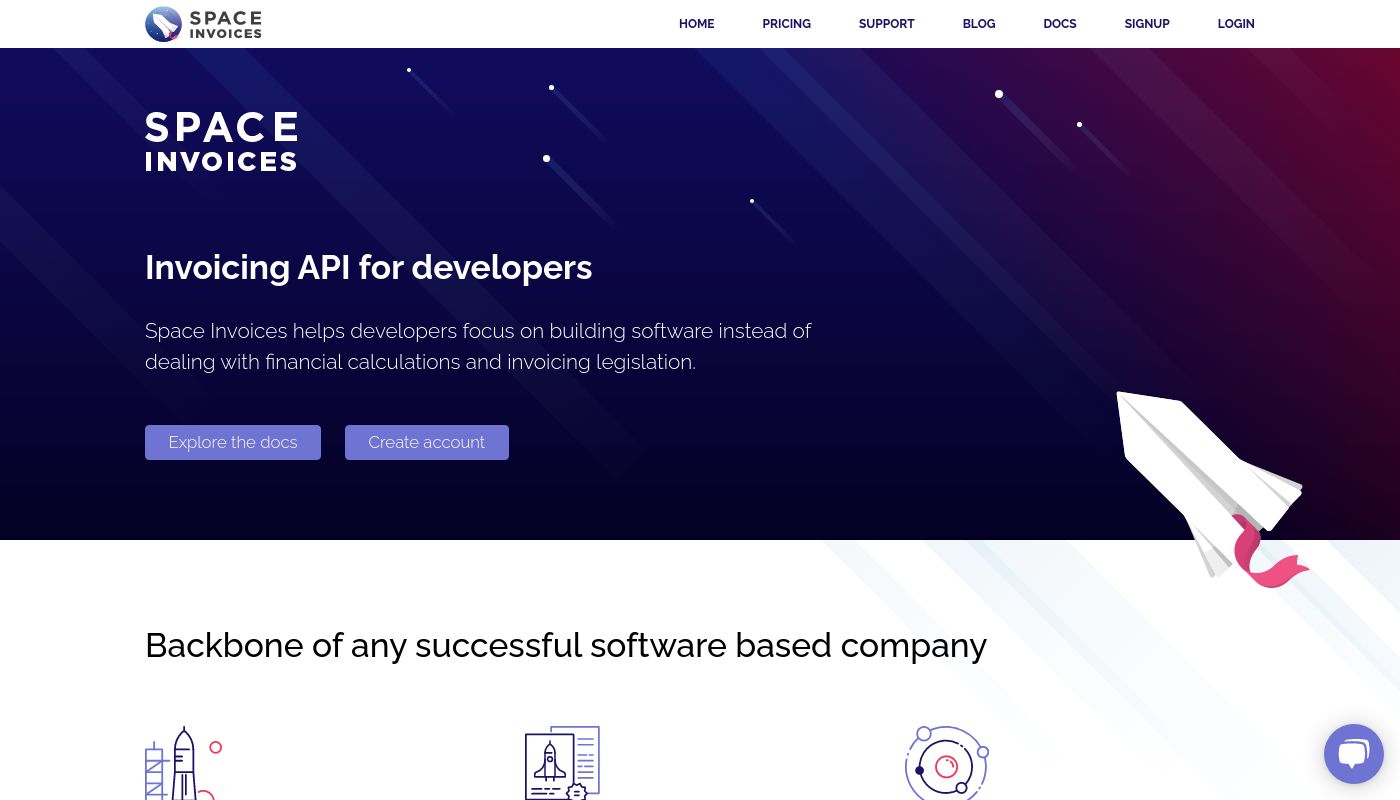Click the orbiting planets icon
This screenshot has width=1400, height=800.
[x=947, y=763]
